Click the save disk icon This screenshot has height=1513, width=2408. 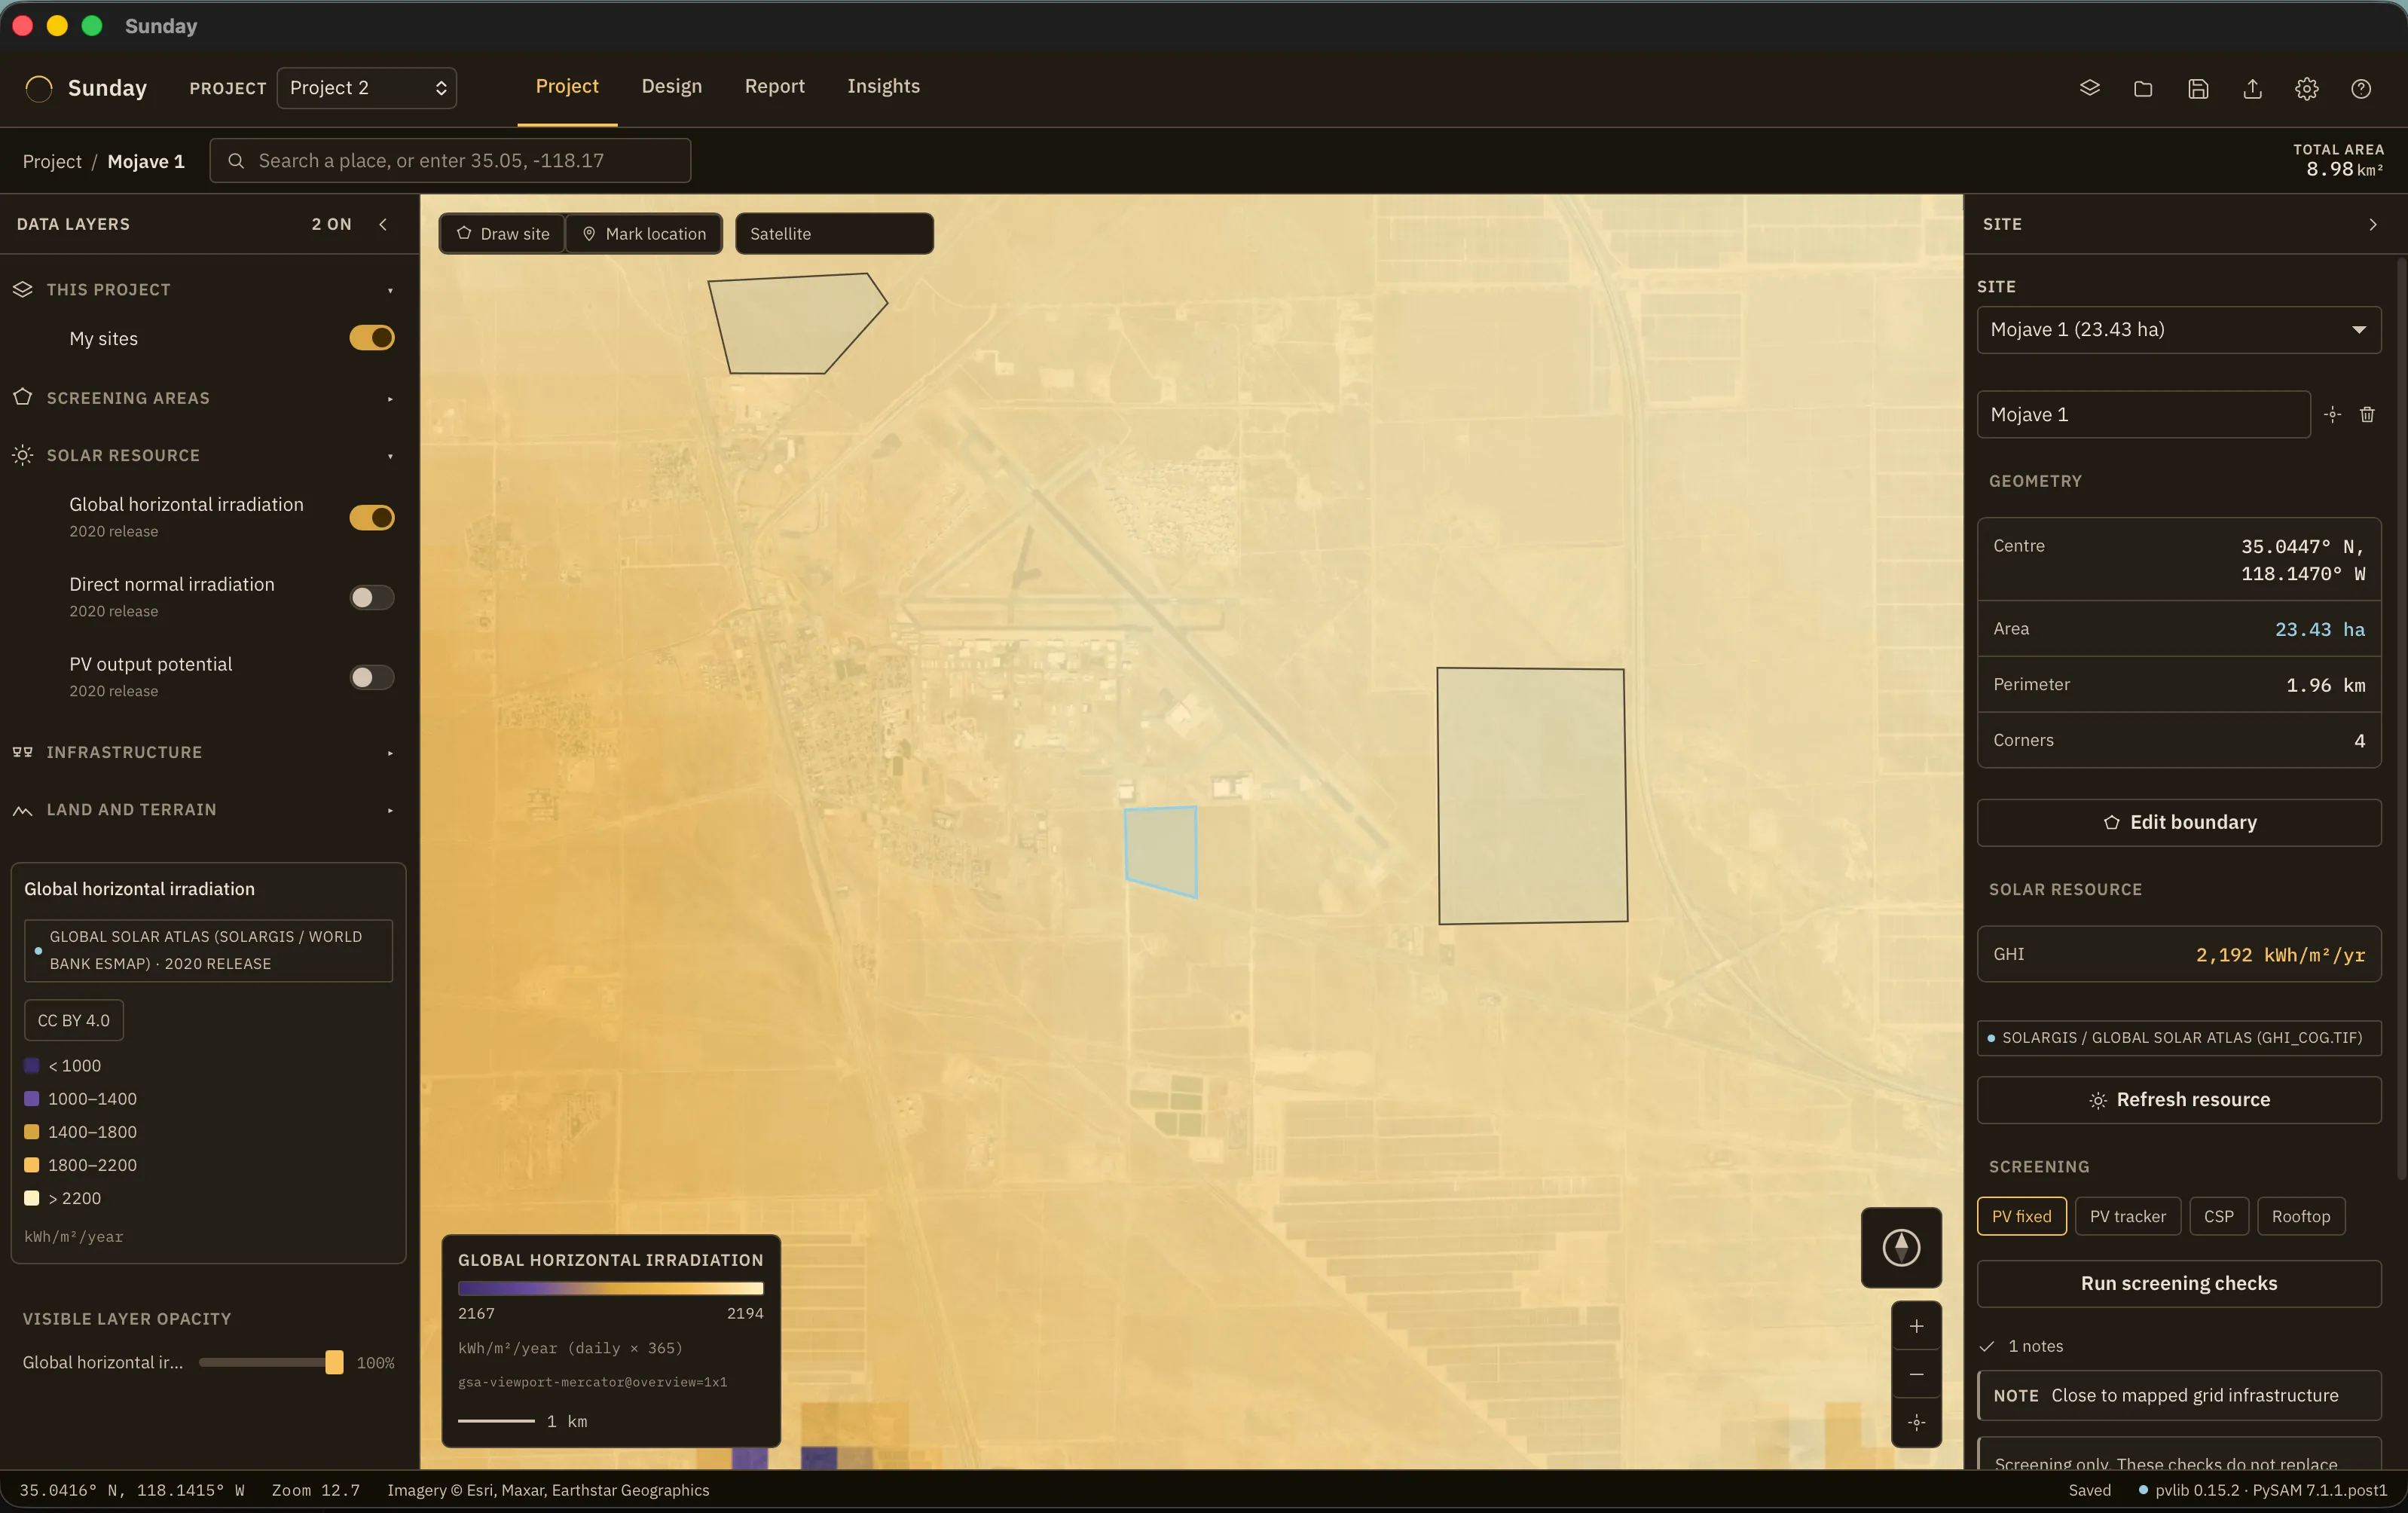click(2198, 88)
